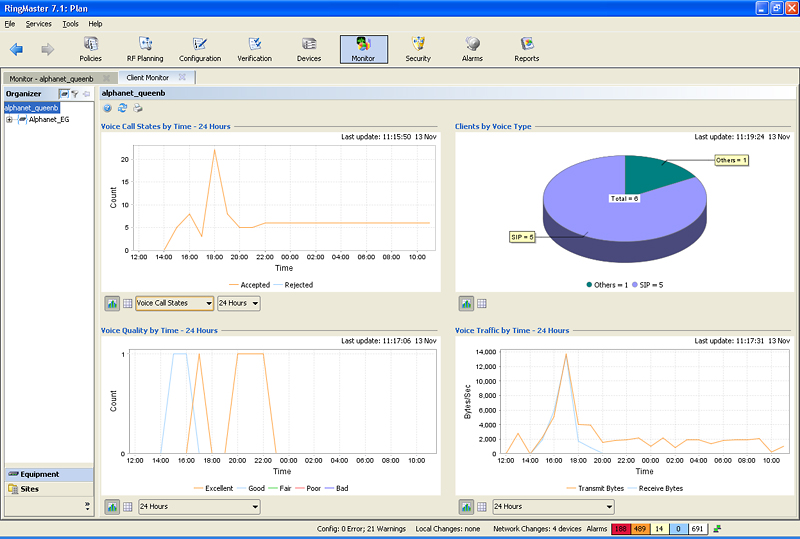800x539 pixels.
Task: Click the back navigation arrow
Action: click(17, 49)
